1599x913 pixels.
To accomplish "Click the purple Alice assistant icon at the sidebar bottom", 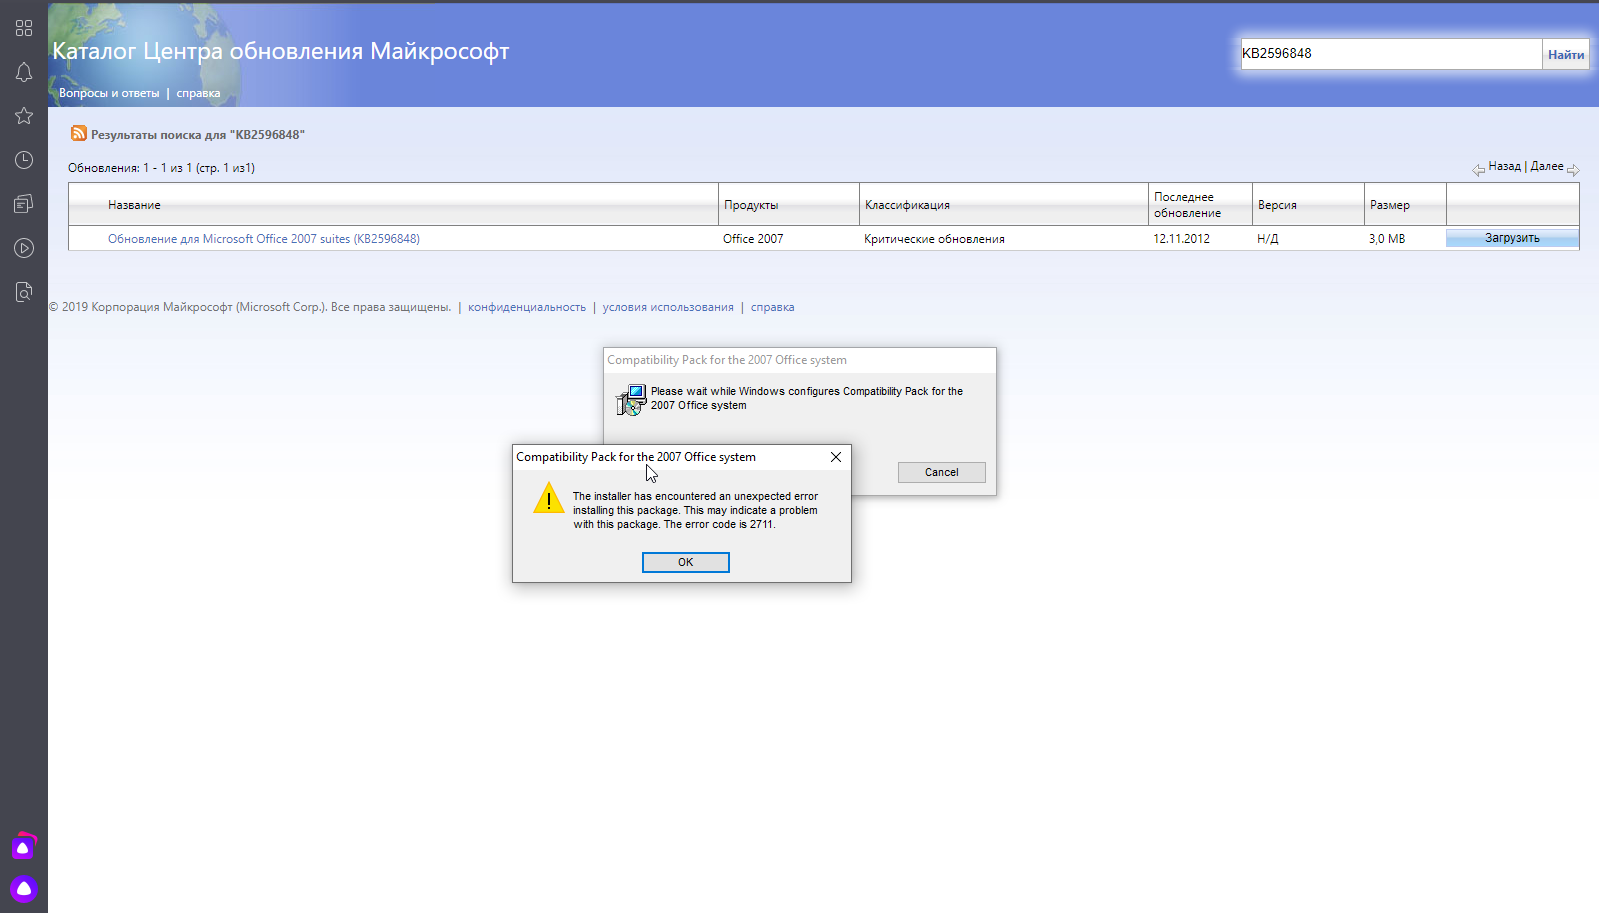I will coord(24,888).
